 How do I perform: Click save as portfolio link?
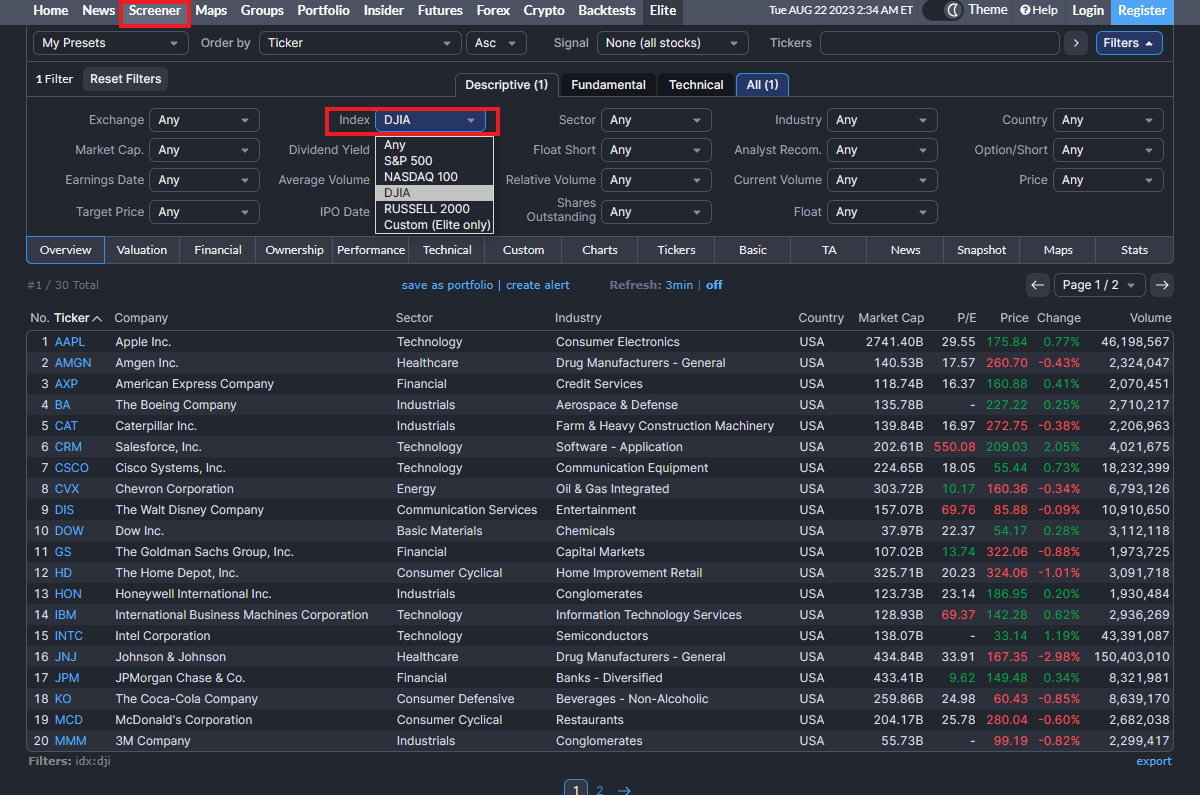[x=447, y=285]
